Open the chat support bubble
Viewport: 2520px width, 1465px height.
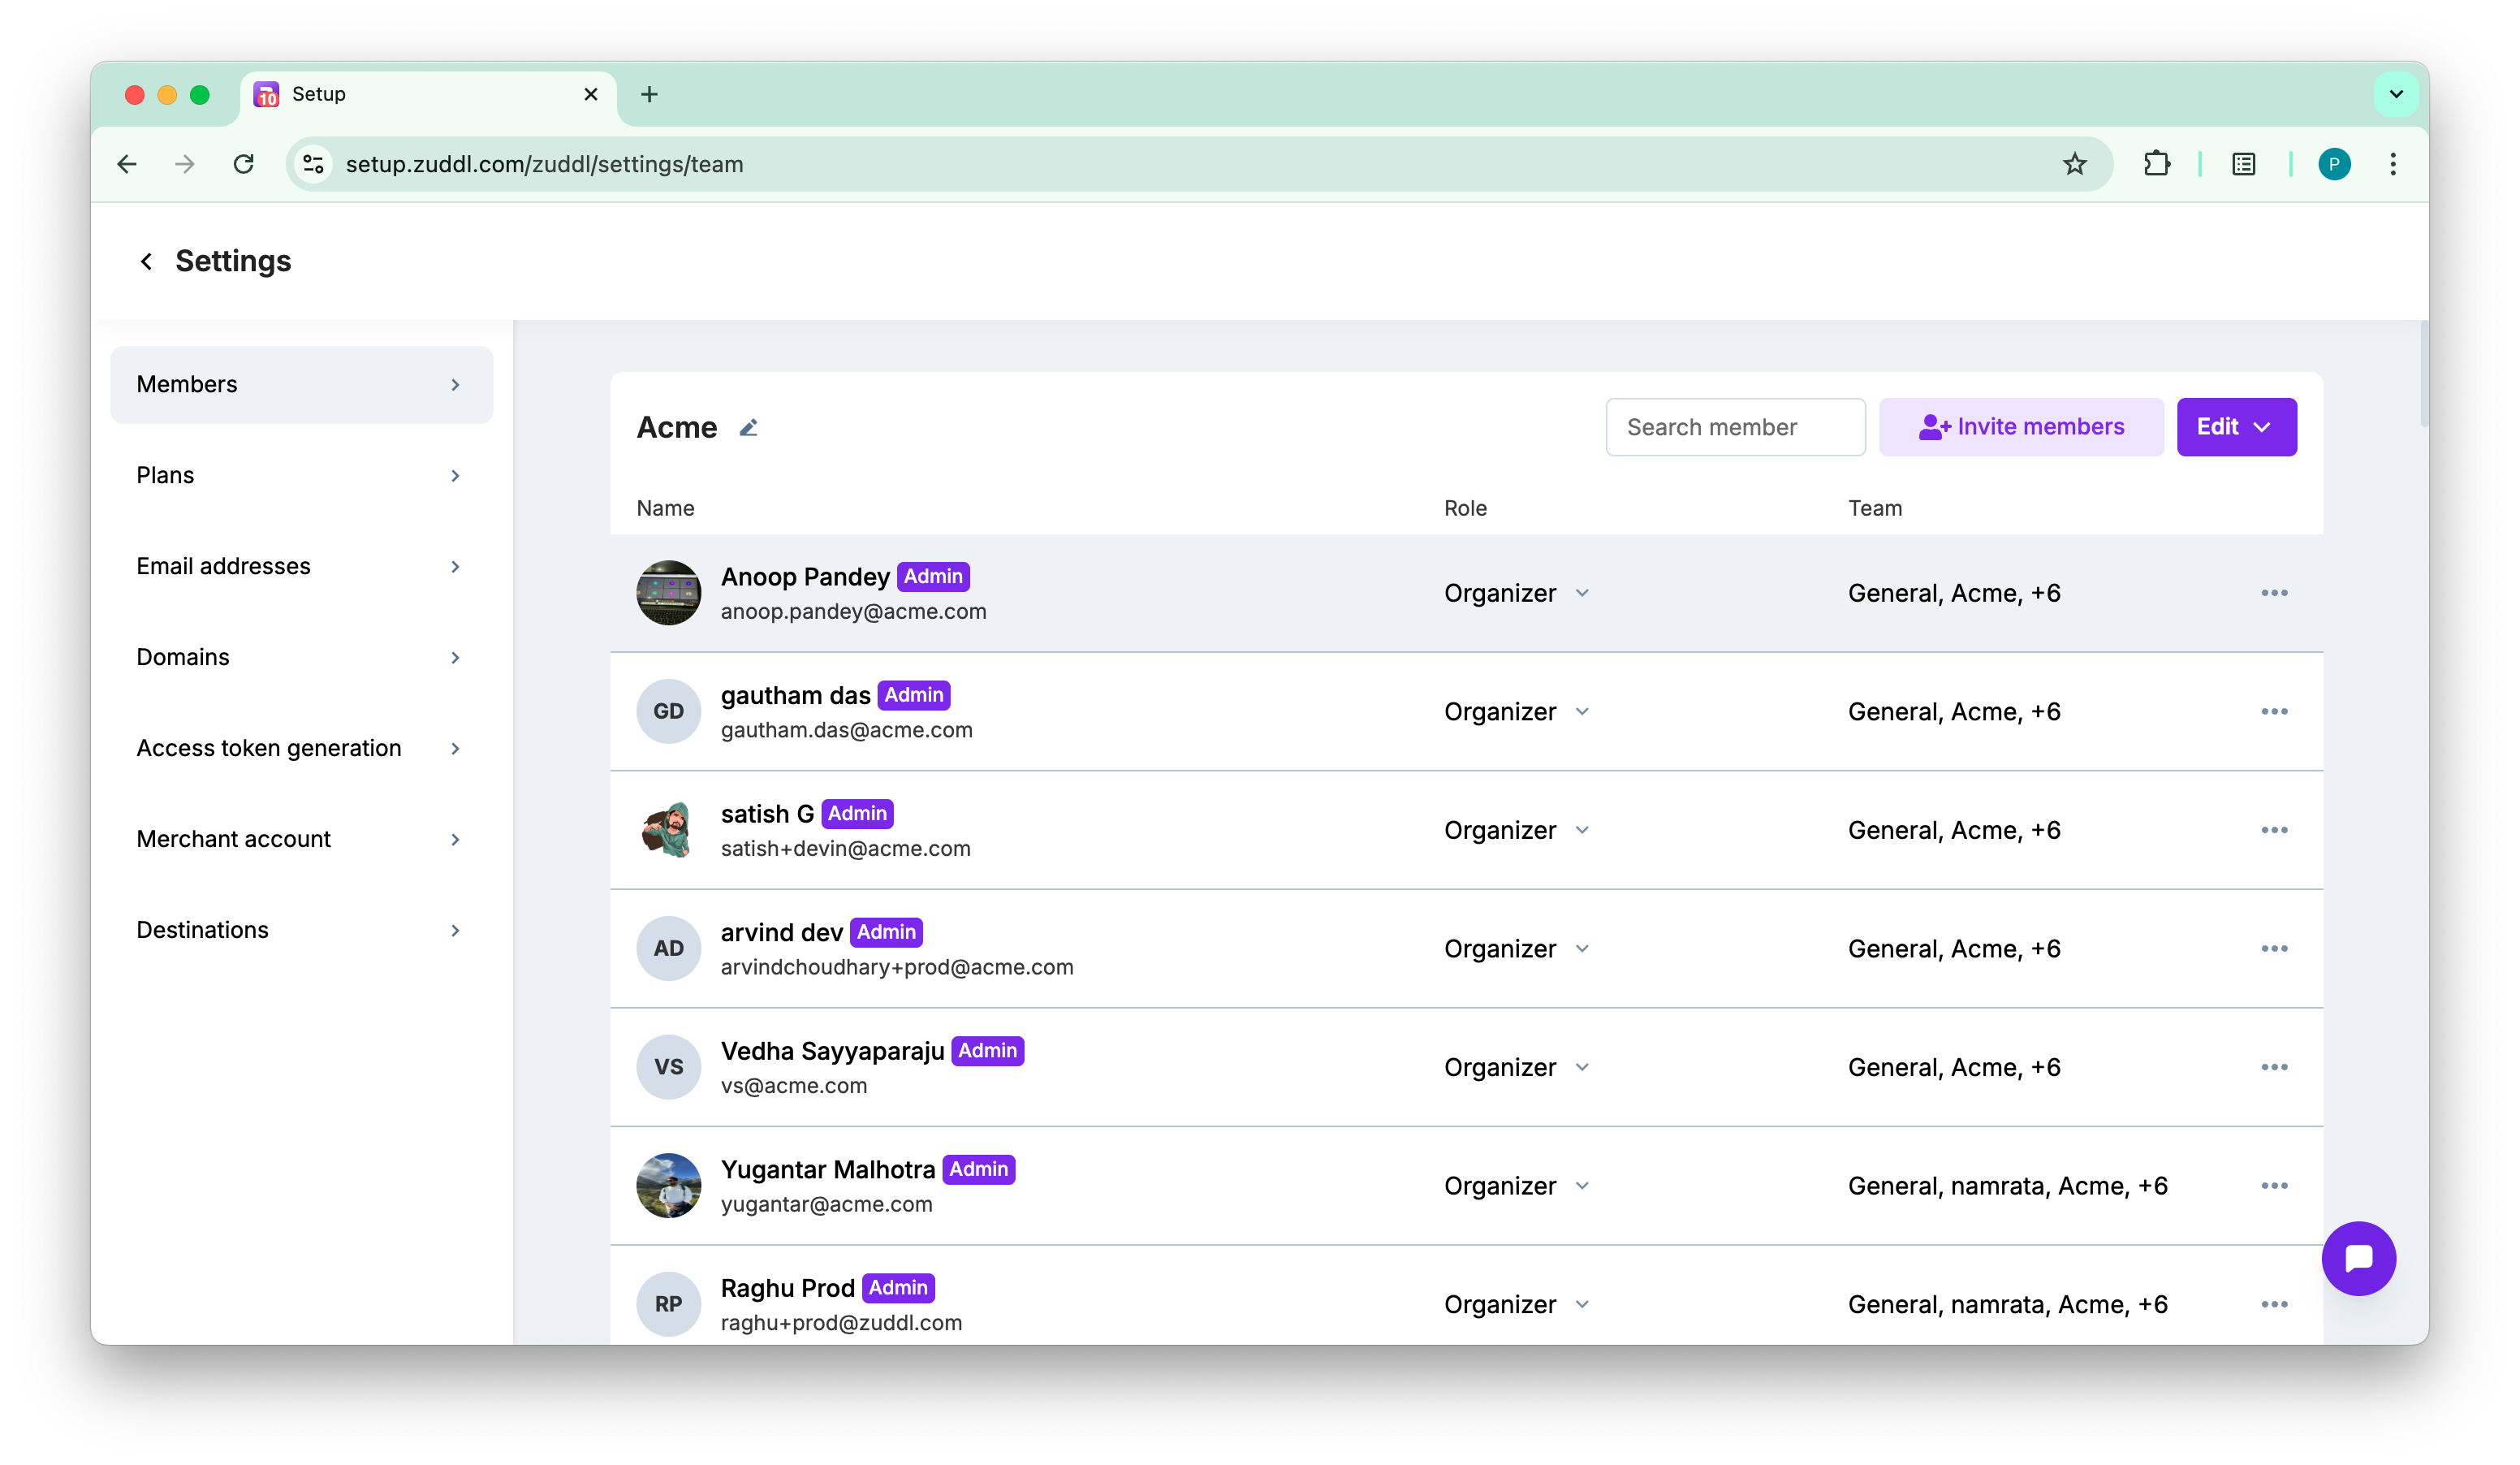(x=2358, y=1258)
